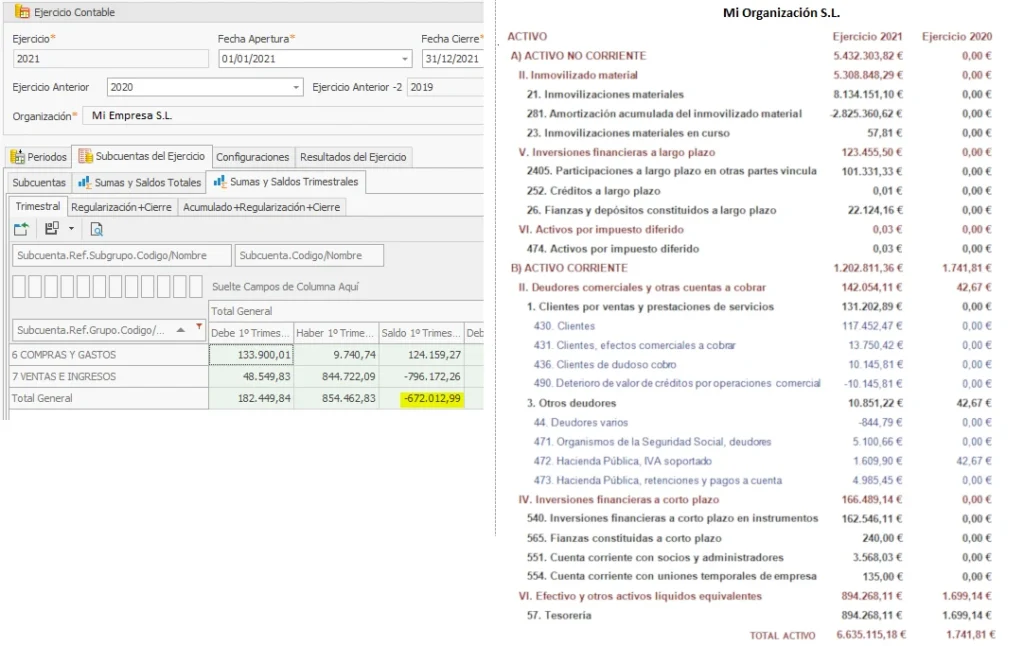This screenshot has width=1024, height=646.
Task: Select the Sumas y Saldos Totales chart icon
Action: [x=84, y=182]
